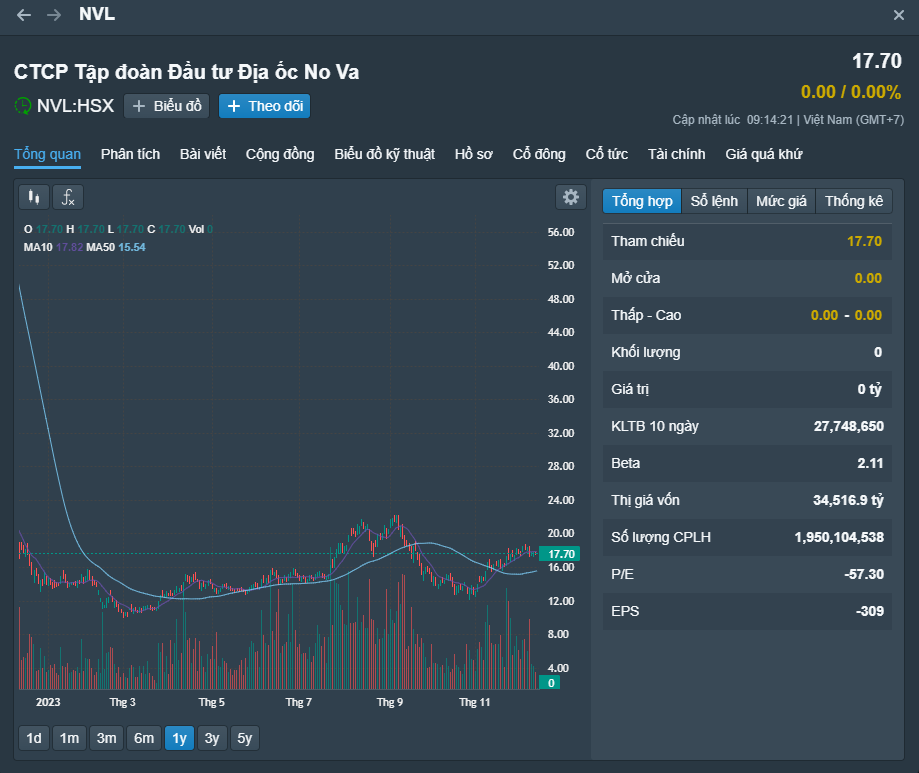The width and height of the screenshot is (919, 773).
Task: Open the Phân tích tab
Action: [x=130, y=154]
